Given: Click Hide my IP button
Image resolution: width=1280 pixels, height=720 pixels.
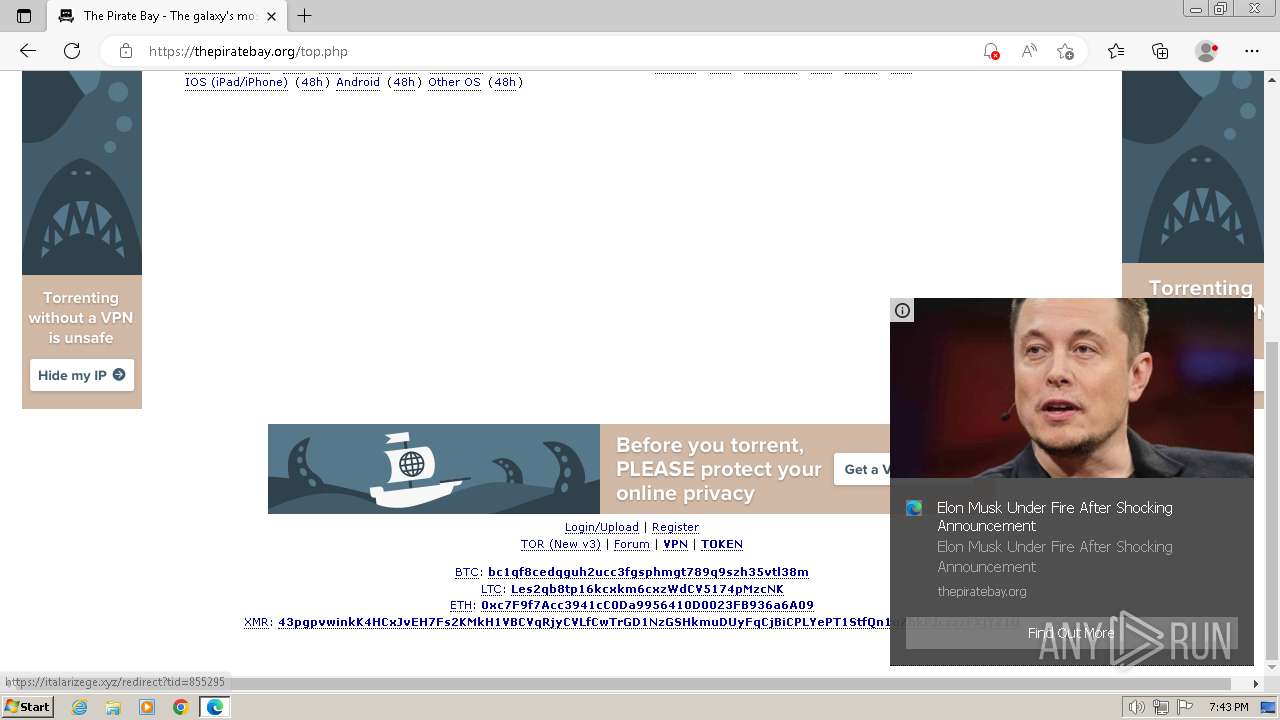Looking at the screenshot, I should [x=82, y=375].
